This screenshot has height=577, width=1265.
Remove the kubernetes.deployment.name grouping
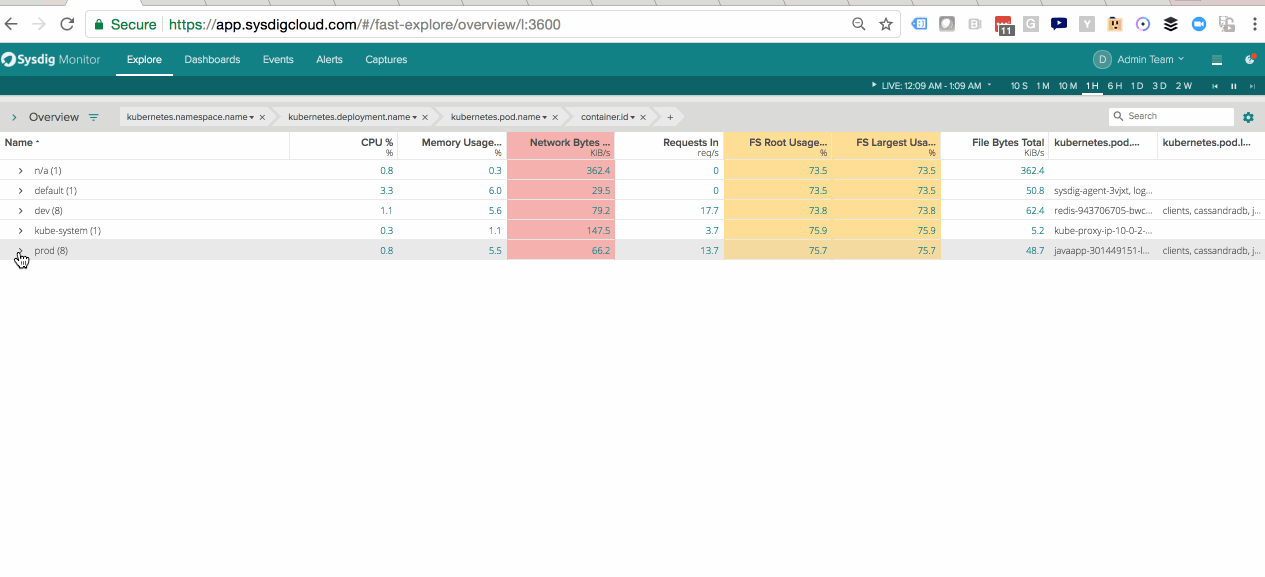click(423, 117)
